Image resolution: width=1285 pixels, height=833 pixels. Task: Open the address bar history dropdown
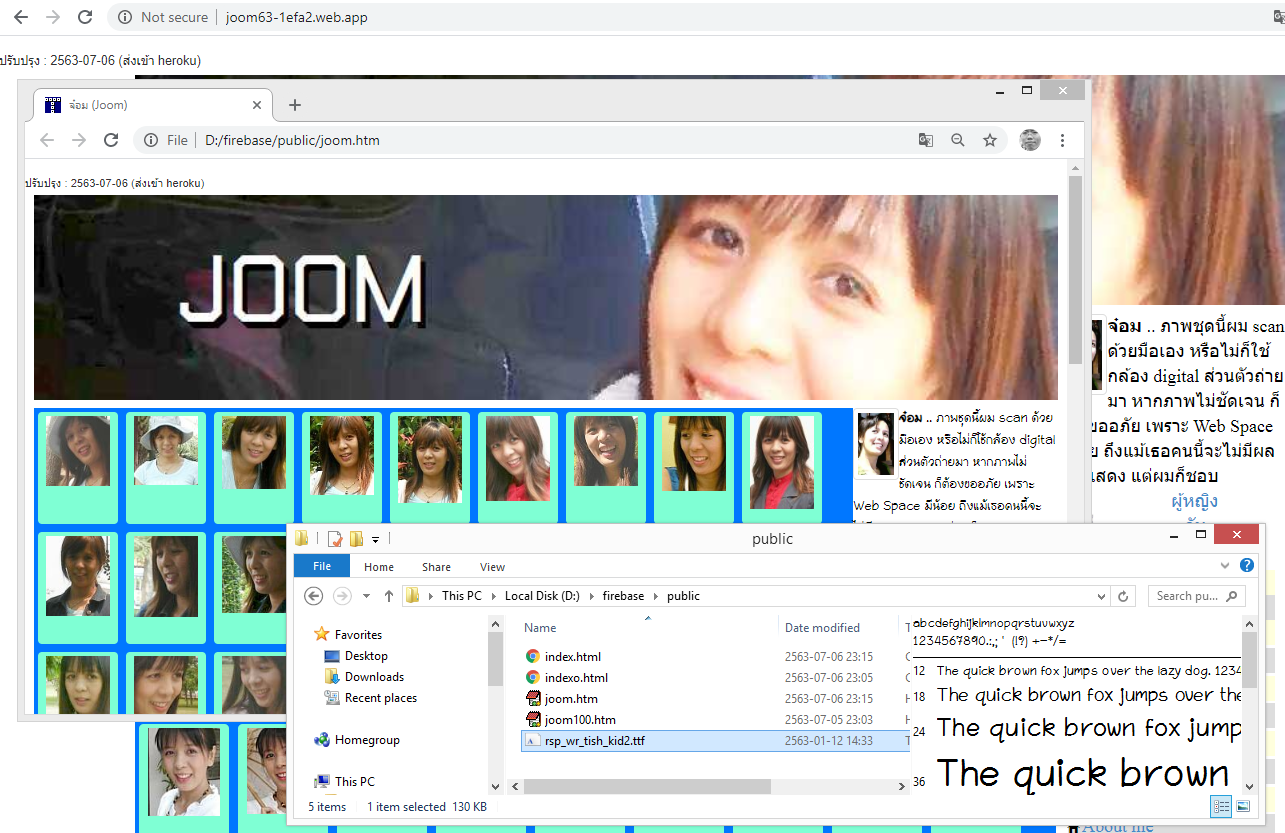coord(1102,596)
